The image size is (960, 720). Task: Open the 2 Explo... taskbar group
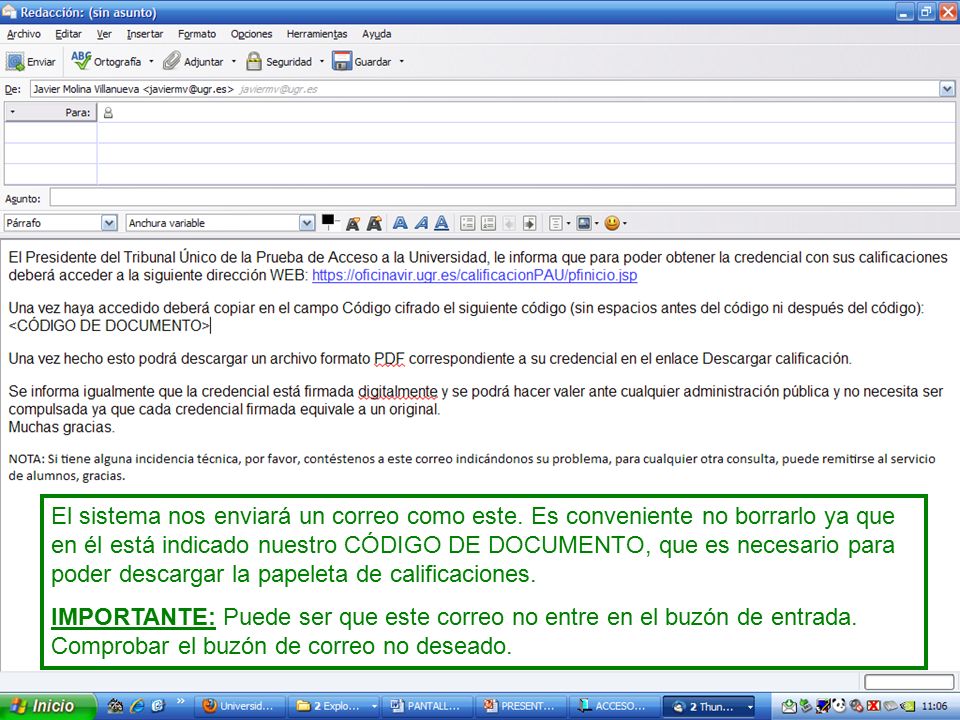(x=336, y=706)
